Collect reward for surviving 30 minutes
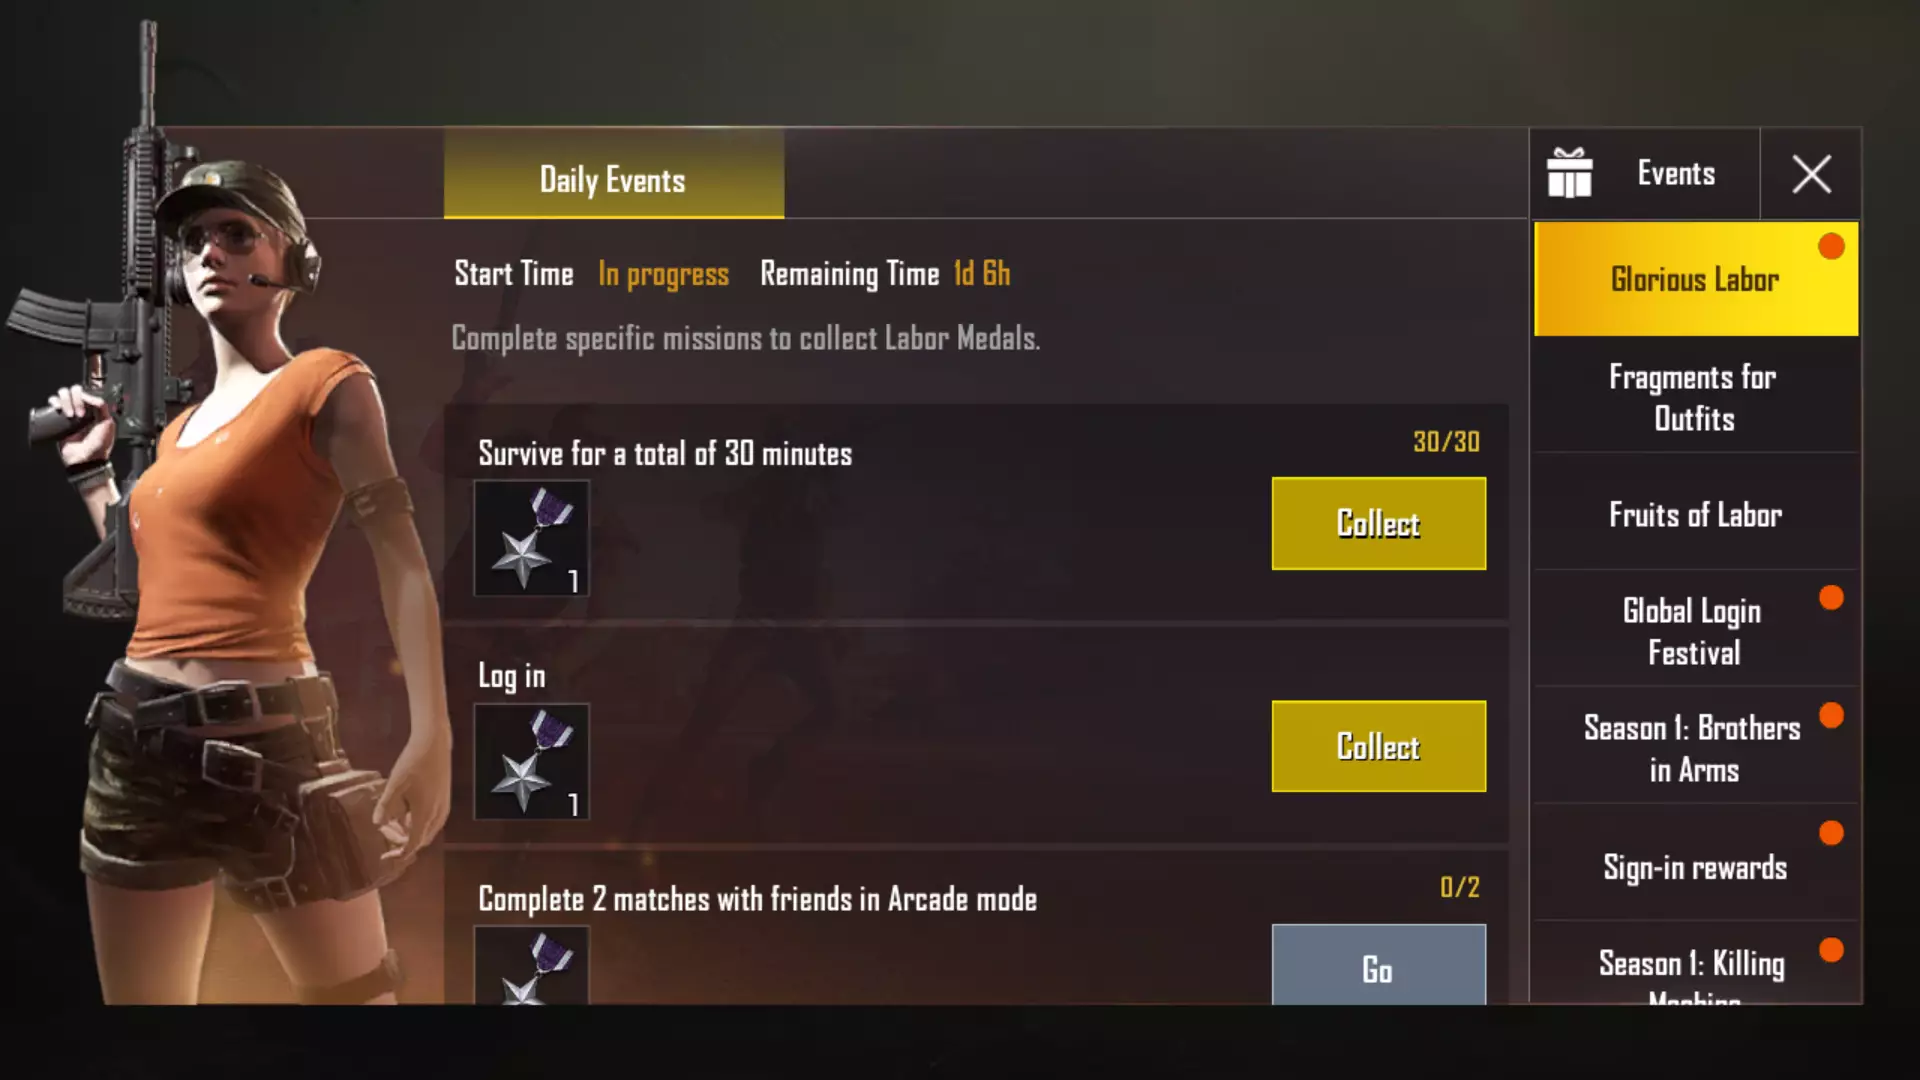Image resolution: width=1920 pixels, height=1080 pixels. pos(1378,523)
